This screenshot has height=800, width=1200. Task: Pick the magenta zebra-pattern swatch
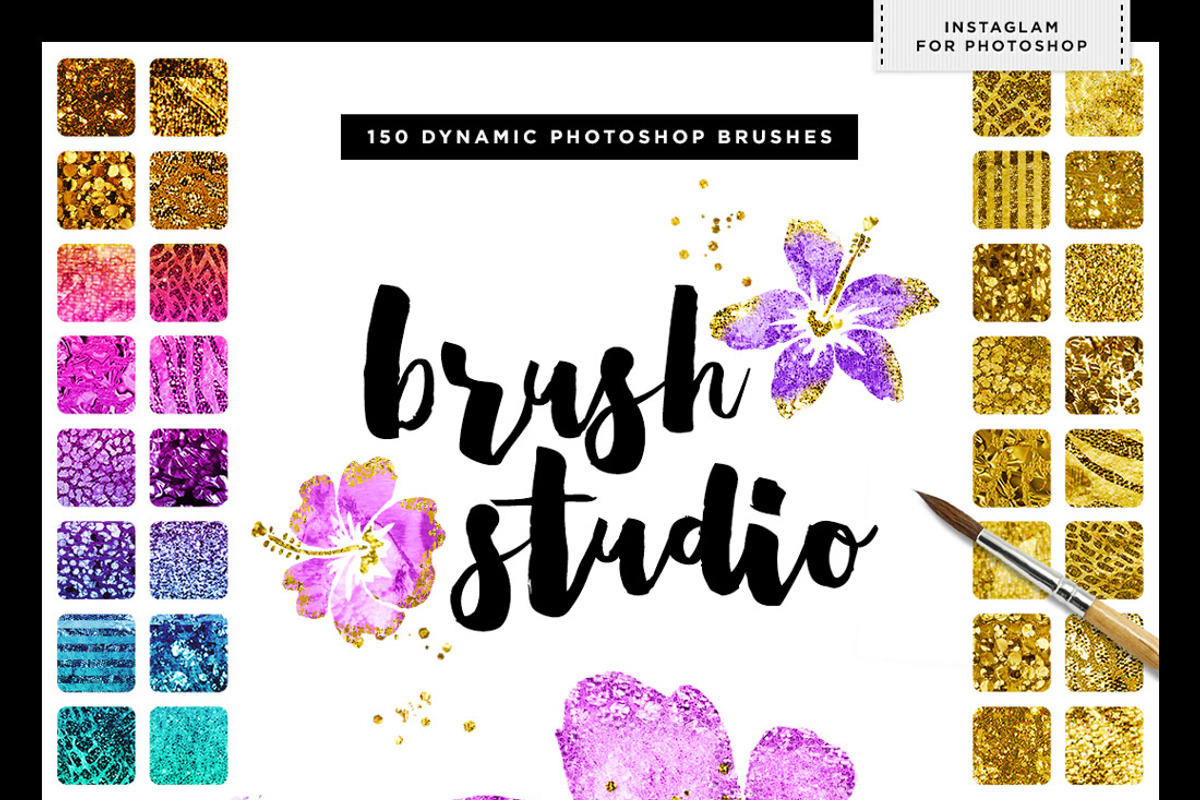(x=189, y=375)
